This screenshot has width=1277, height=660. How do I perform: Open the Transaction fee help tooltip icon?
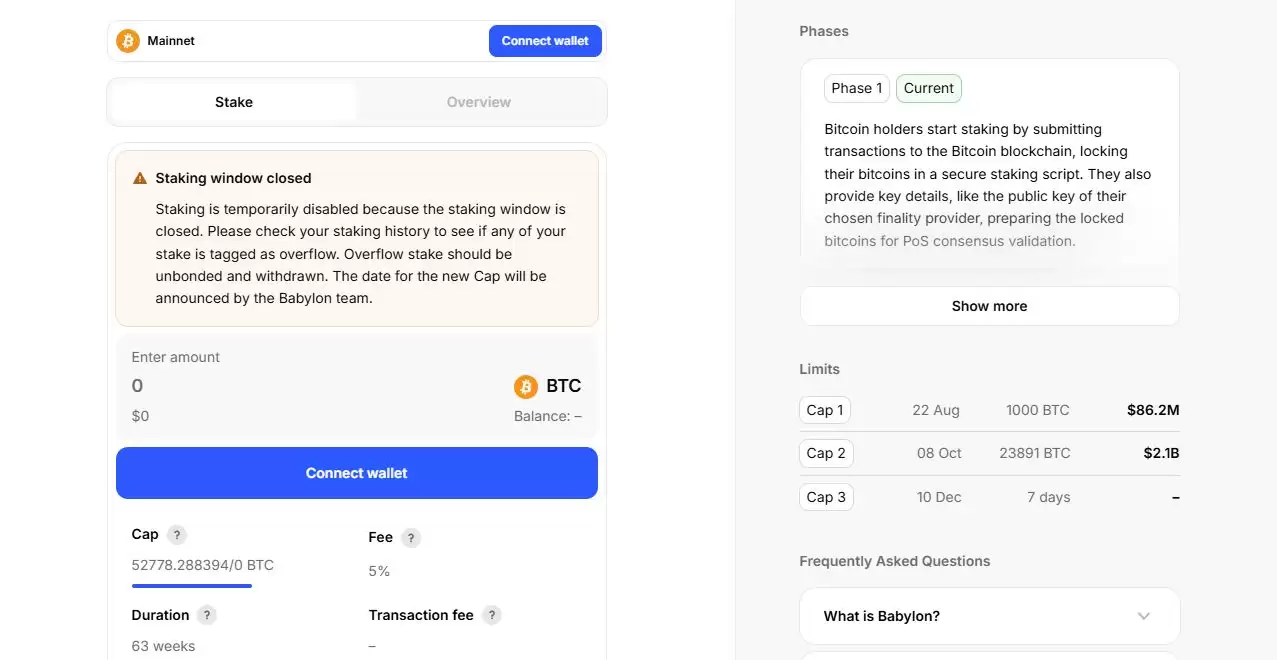tap(492, 615)
